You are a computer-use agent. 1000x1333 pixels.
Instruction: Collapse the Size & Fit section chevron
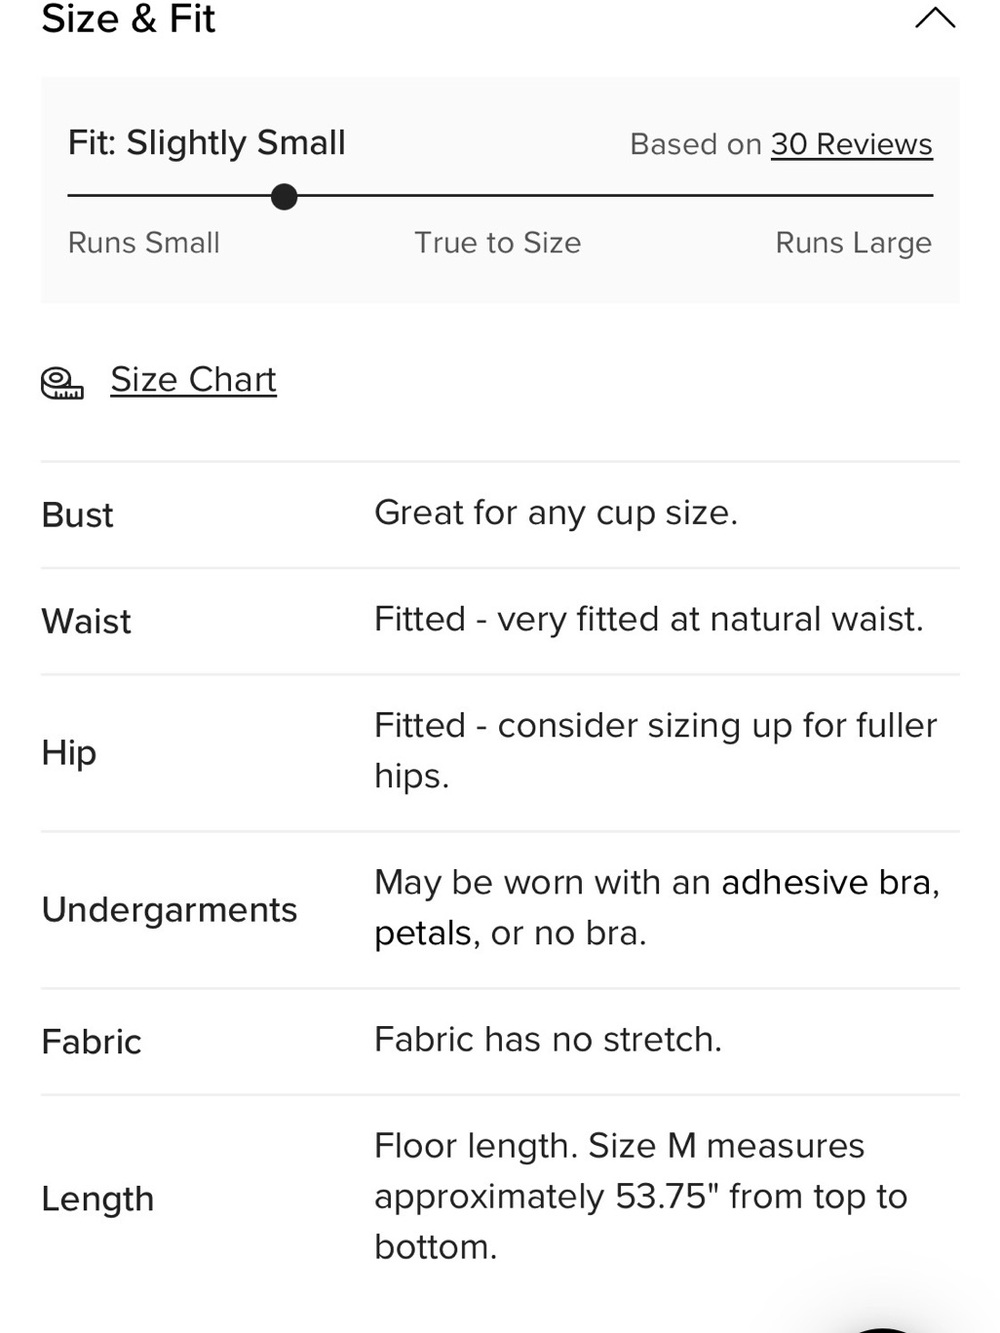coord(935,18)
